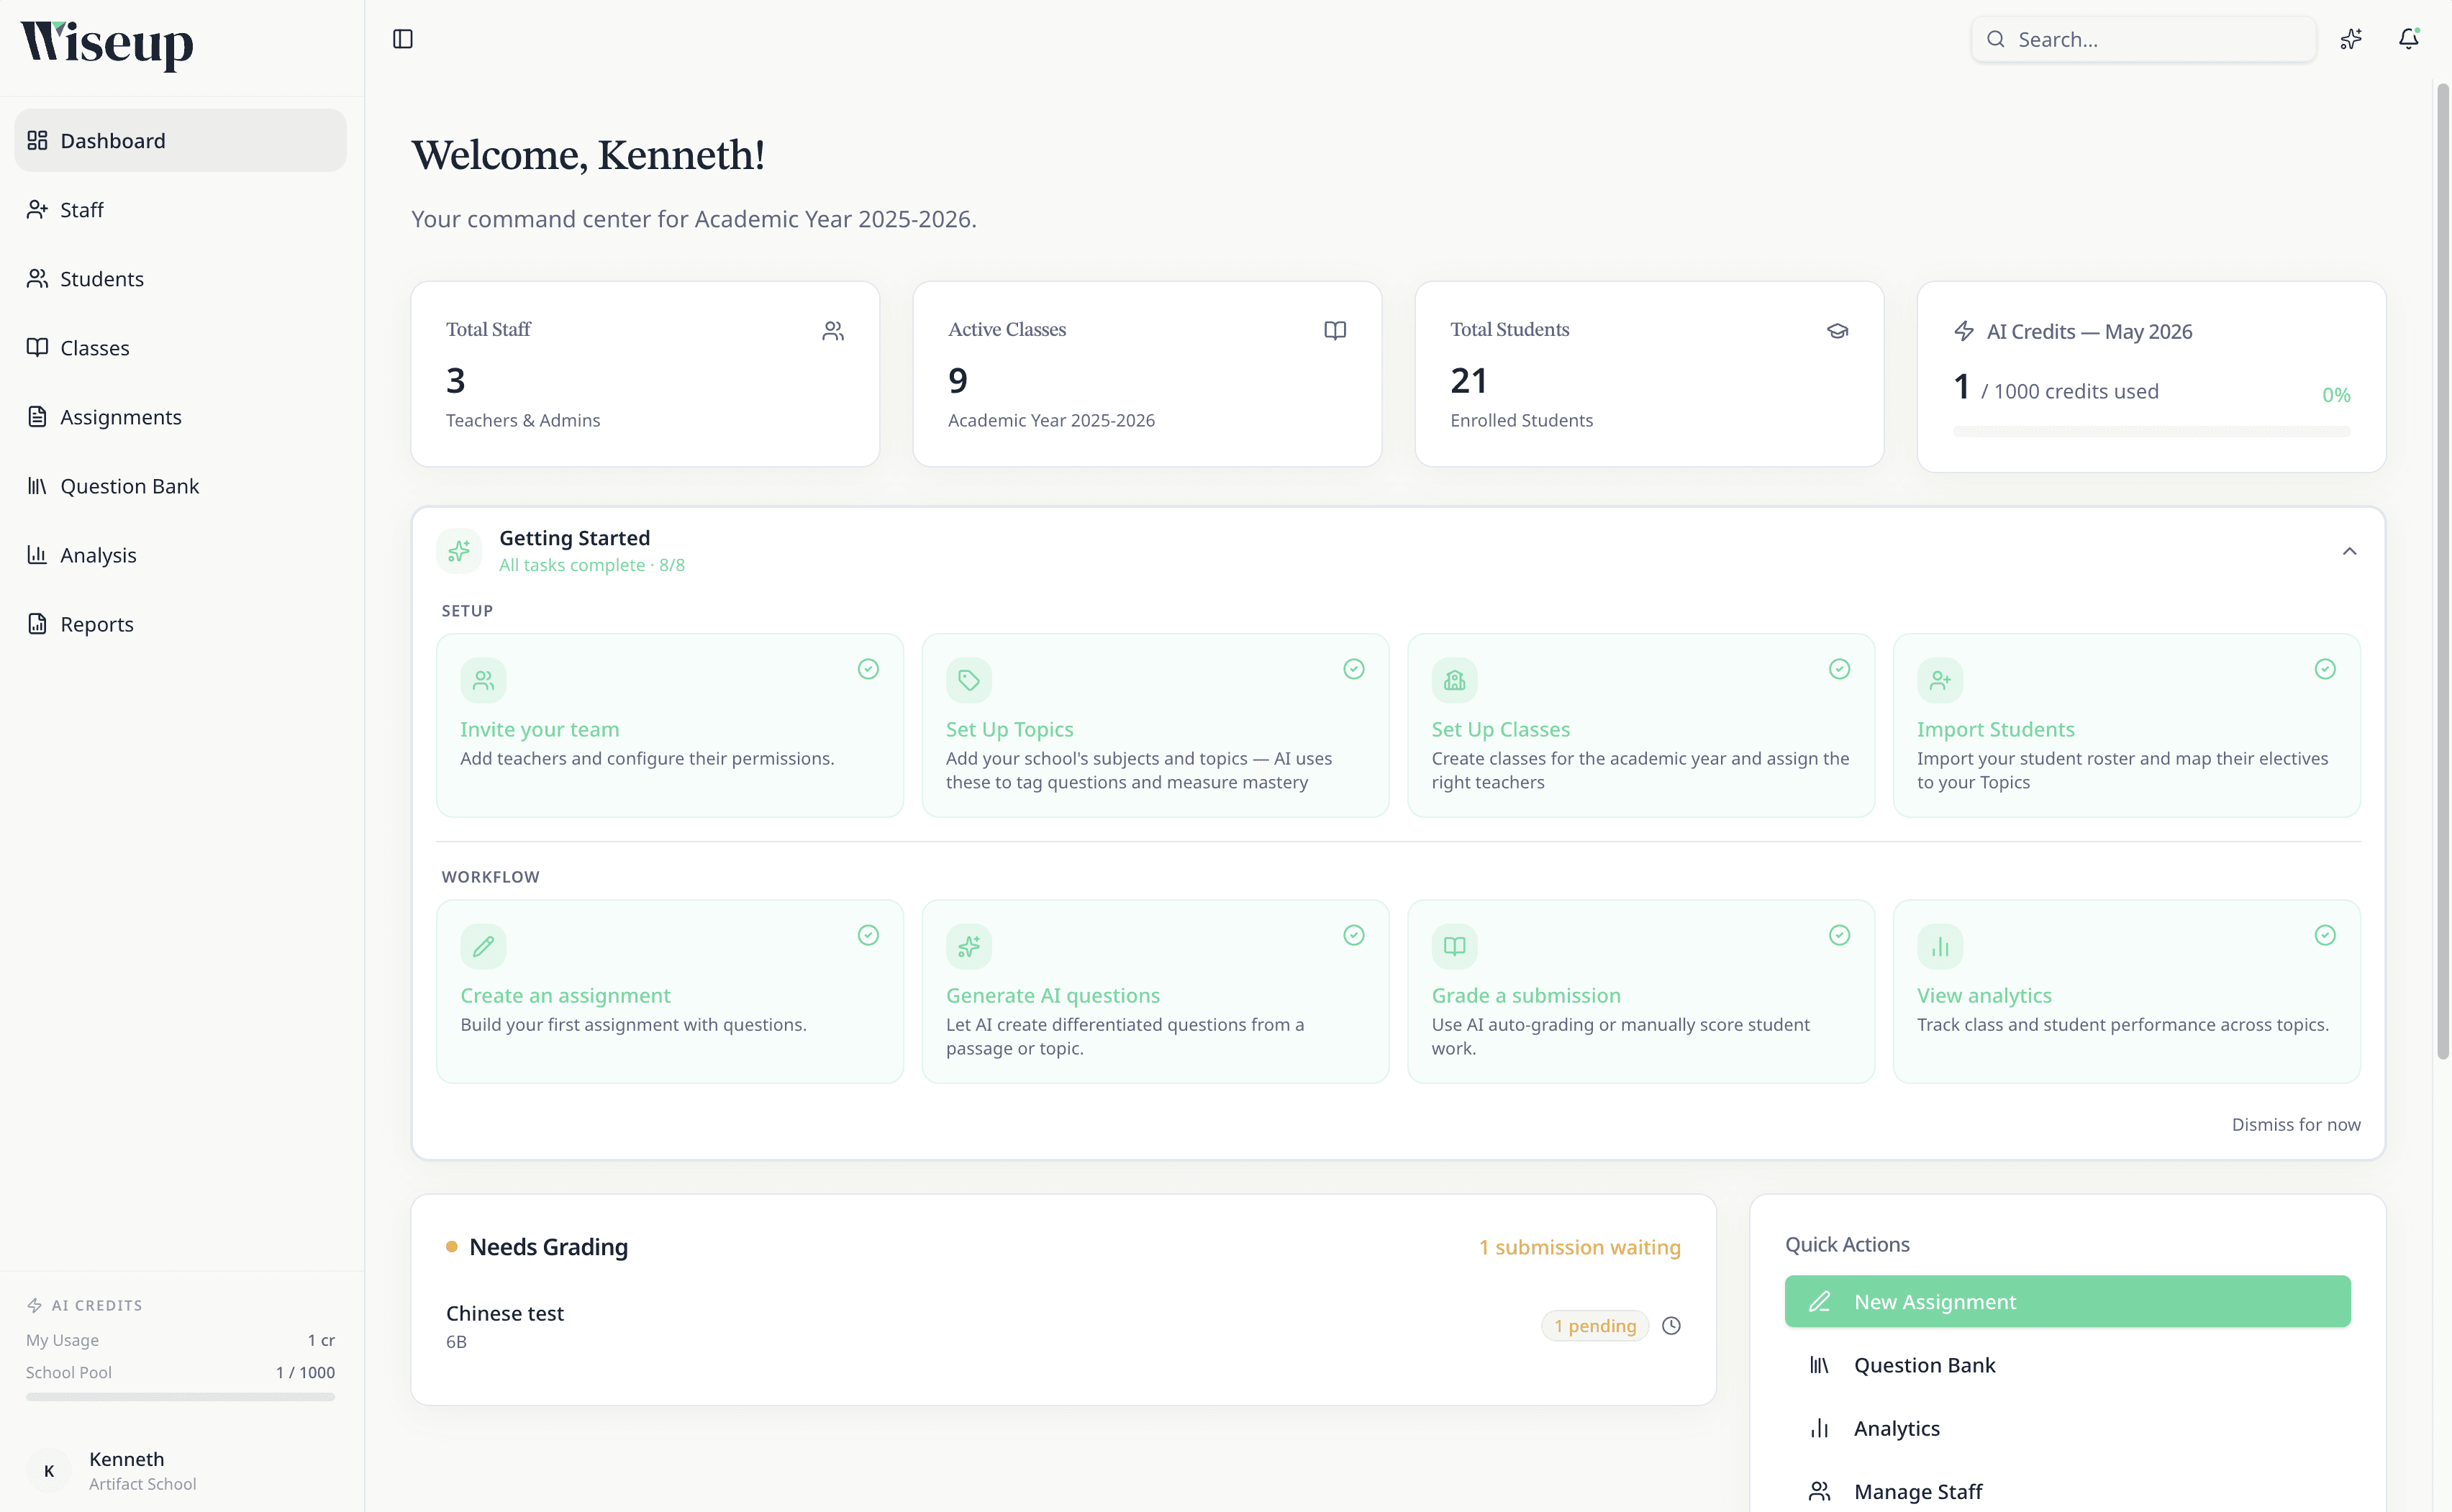Click the Generate AI questions sparkle icon
Image resolution: width=2452 pixels, height=1512 pixels.
coord(968,946)
